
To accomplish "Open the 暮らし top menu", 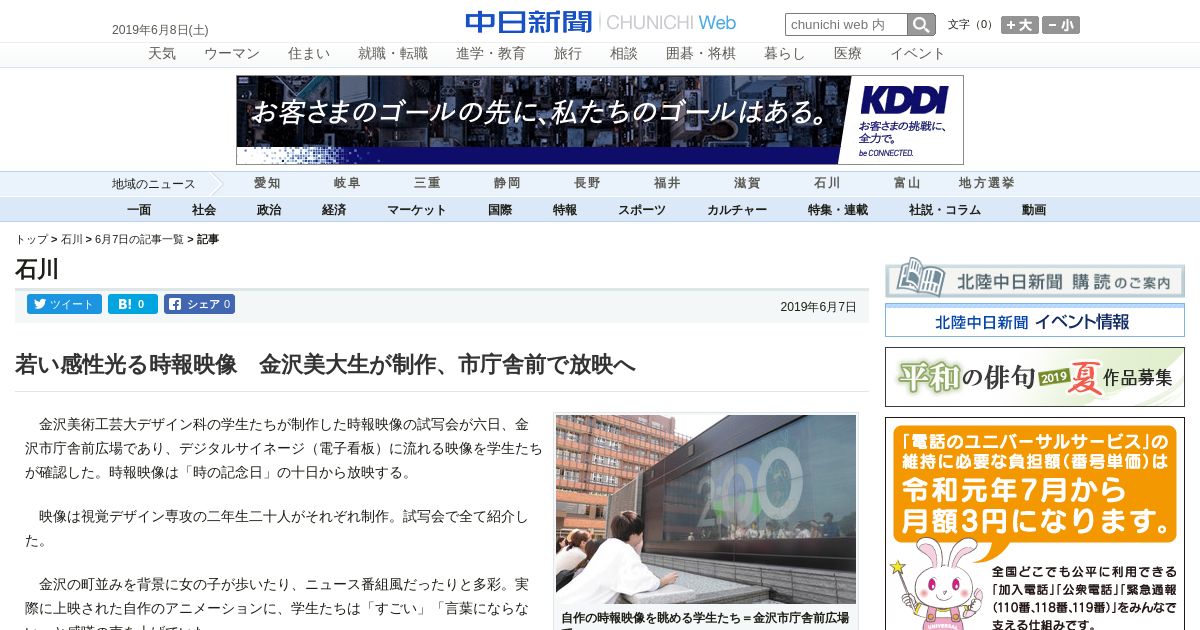I will [x=785, y=54].
